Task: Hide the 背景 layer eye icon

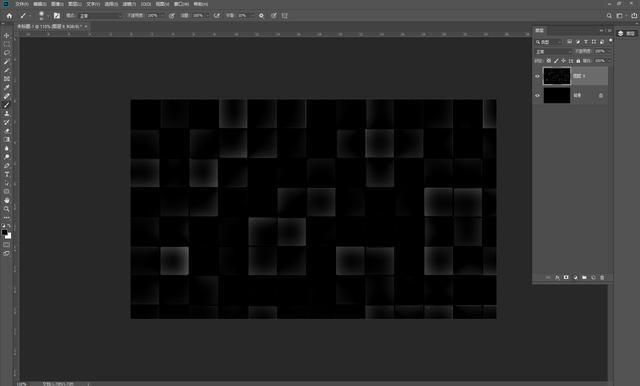Action: (x=538, y=95)
